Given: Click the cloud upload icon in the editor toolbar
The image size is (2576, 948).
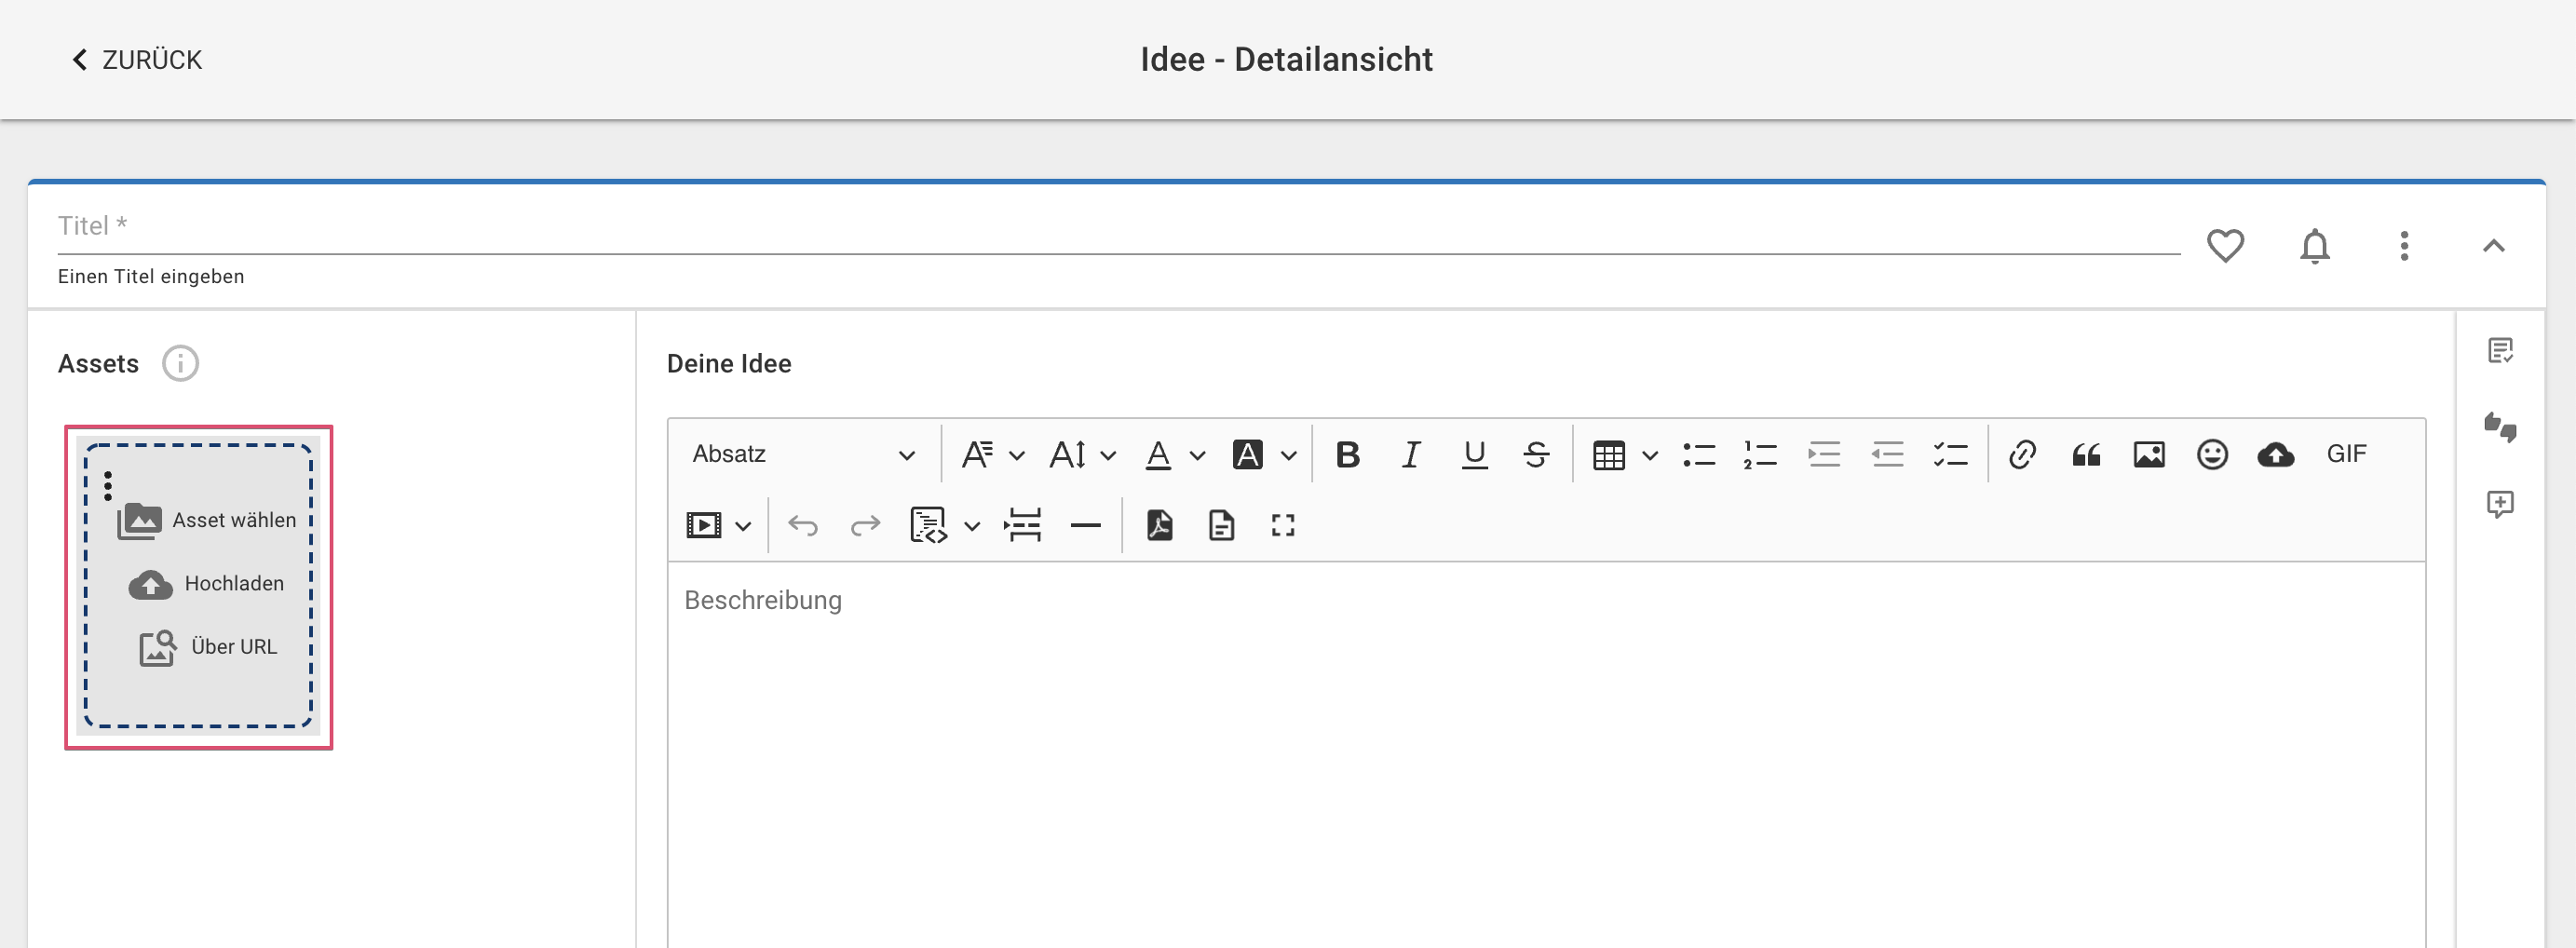Looking at the screenshot, I should click(x=2275, y=455).
